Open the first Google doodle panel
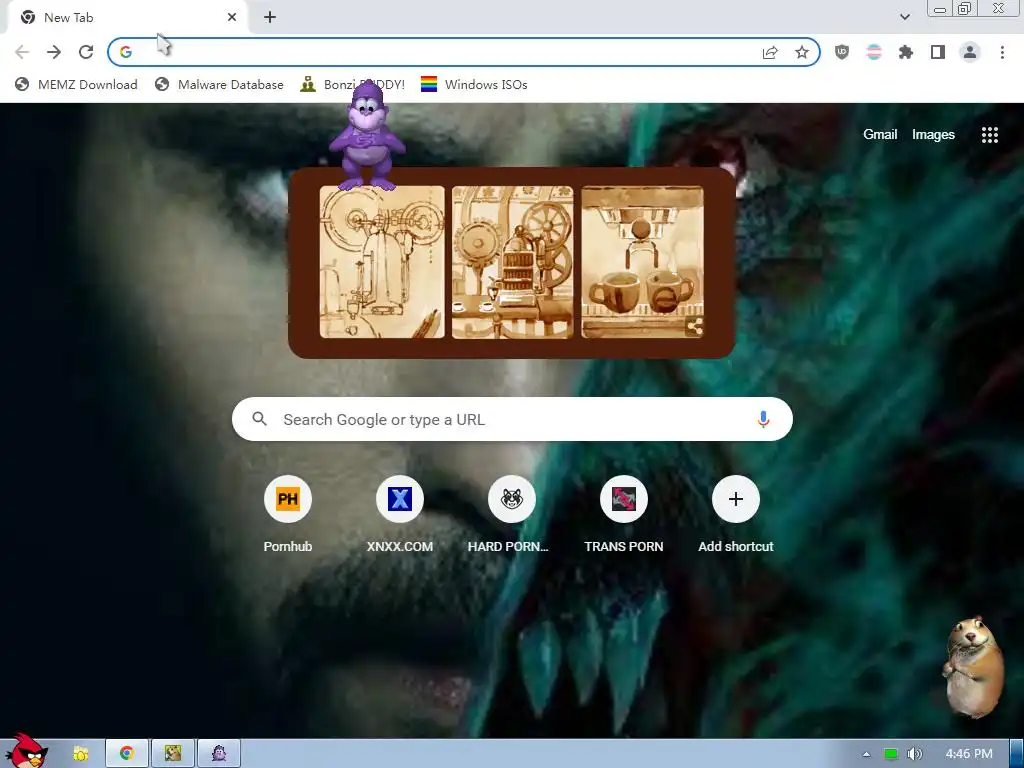The image size is (1024, 768). tap(382, 262)
